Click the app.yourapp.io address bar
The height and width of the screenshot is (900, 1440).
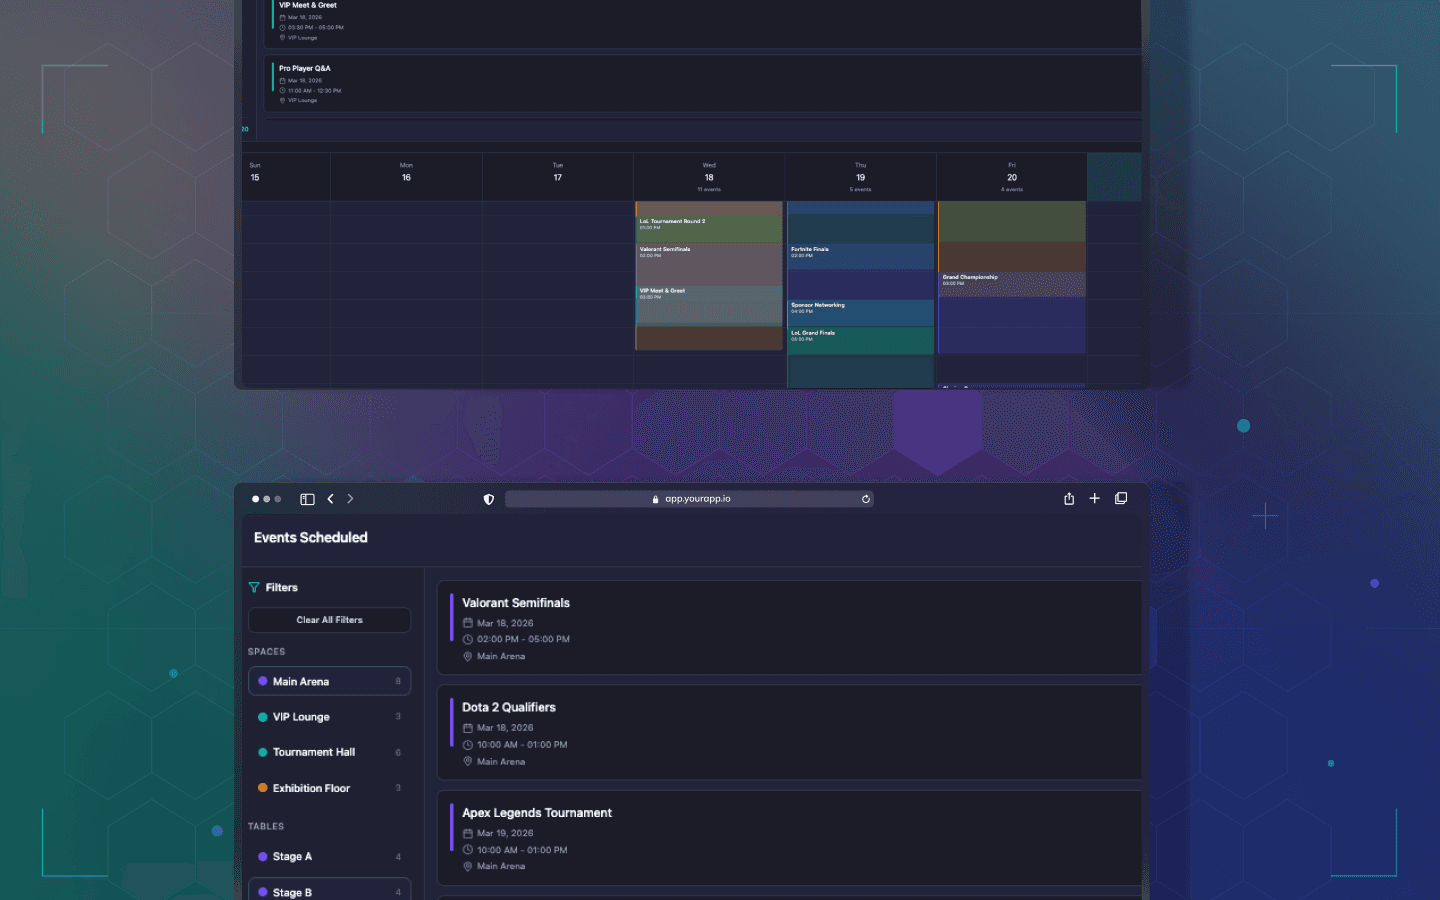tap(689, 499)
